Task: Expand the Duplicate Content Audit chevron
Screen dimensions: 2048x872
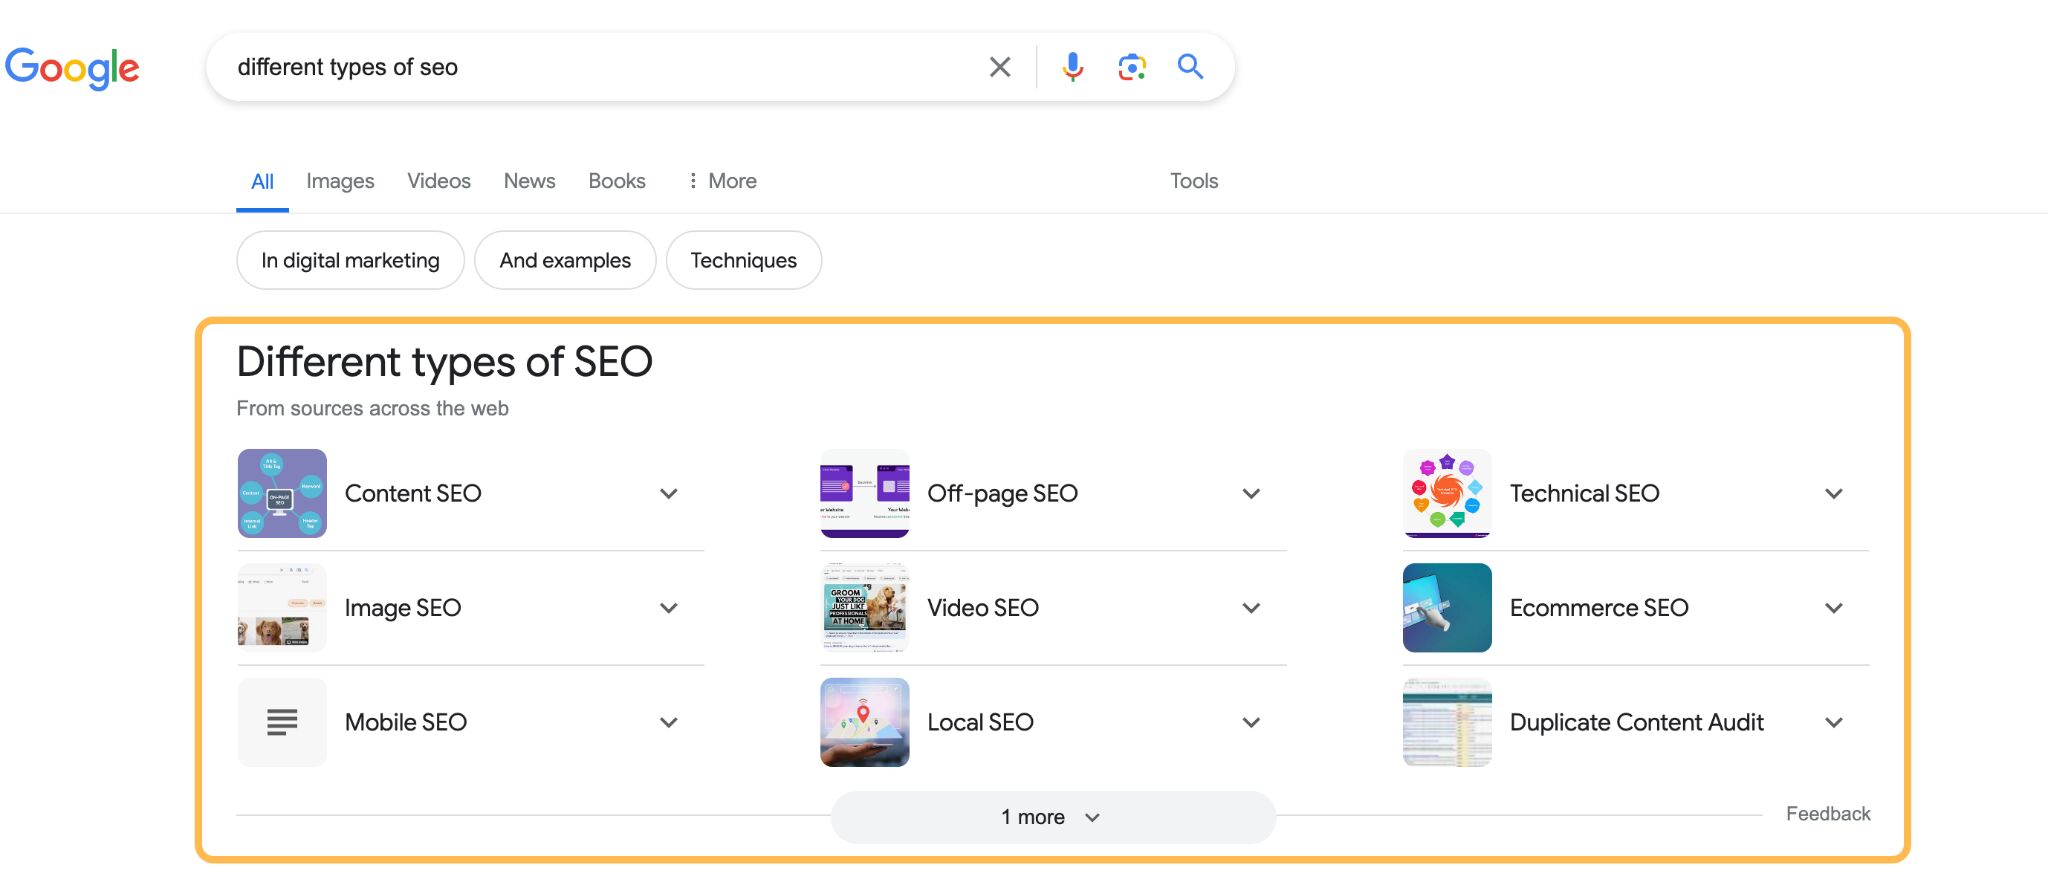Action: (x=1834, y=722)
